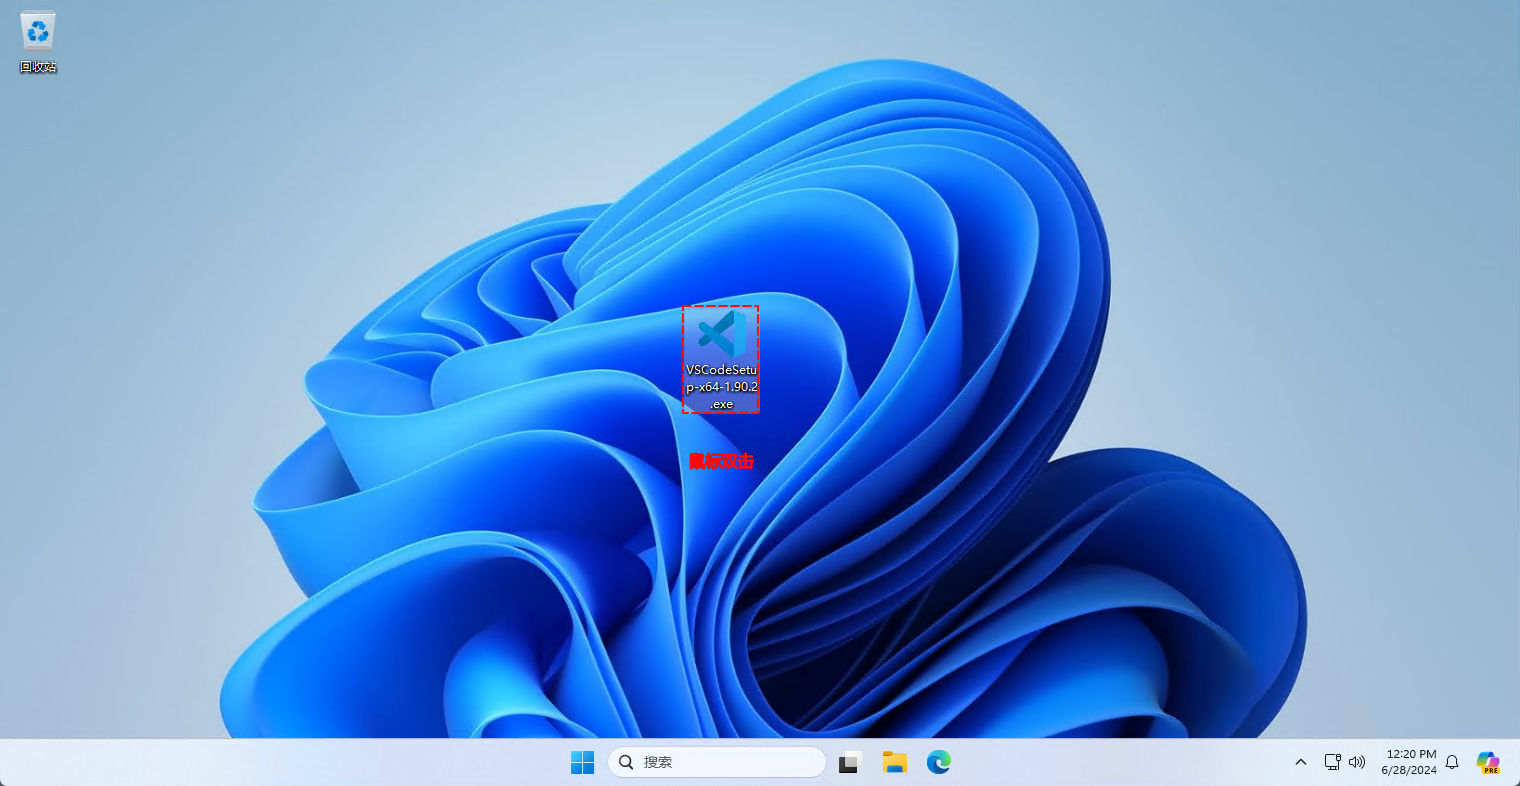Viewport: 1520px width, 786px height.
Task: Select the VSCodeSetup installer icon image
Action: tap(721, 334)
